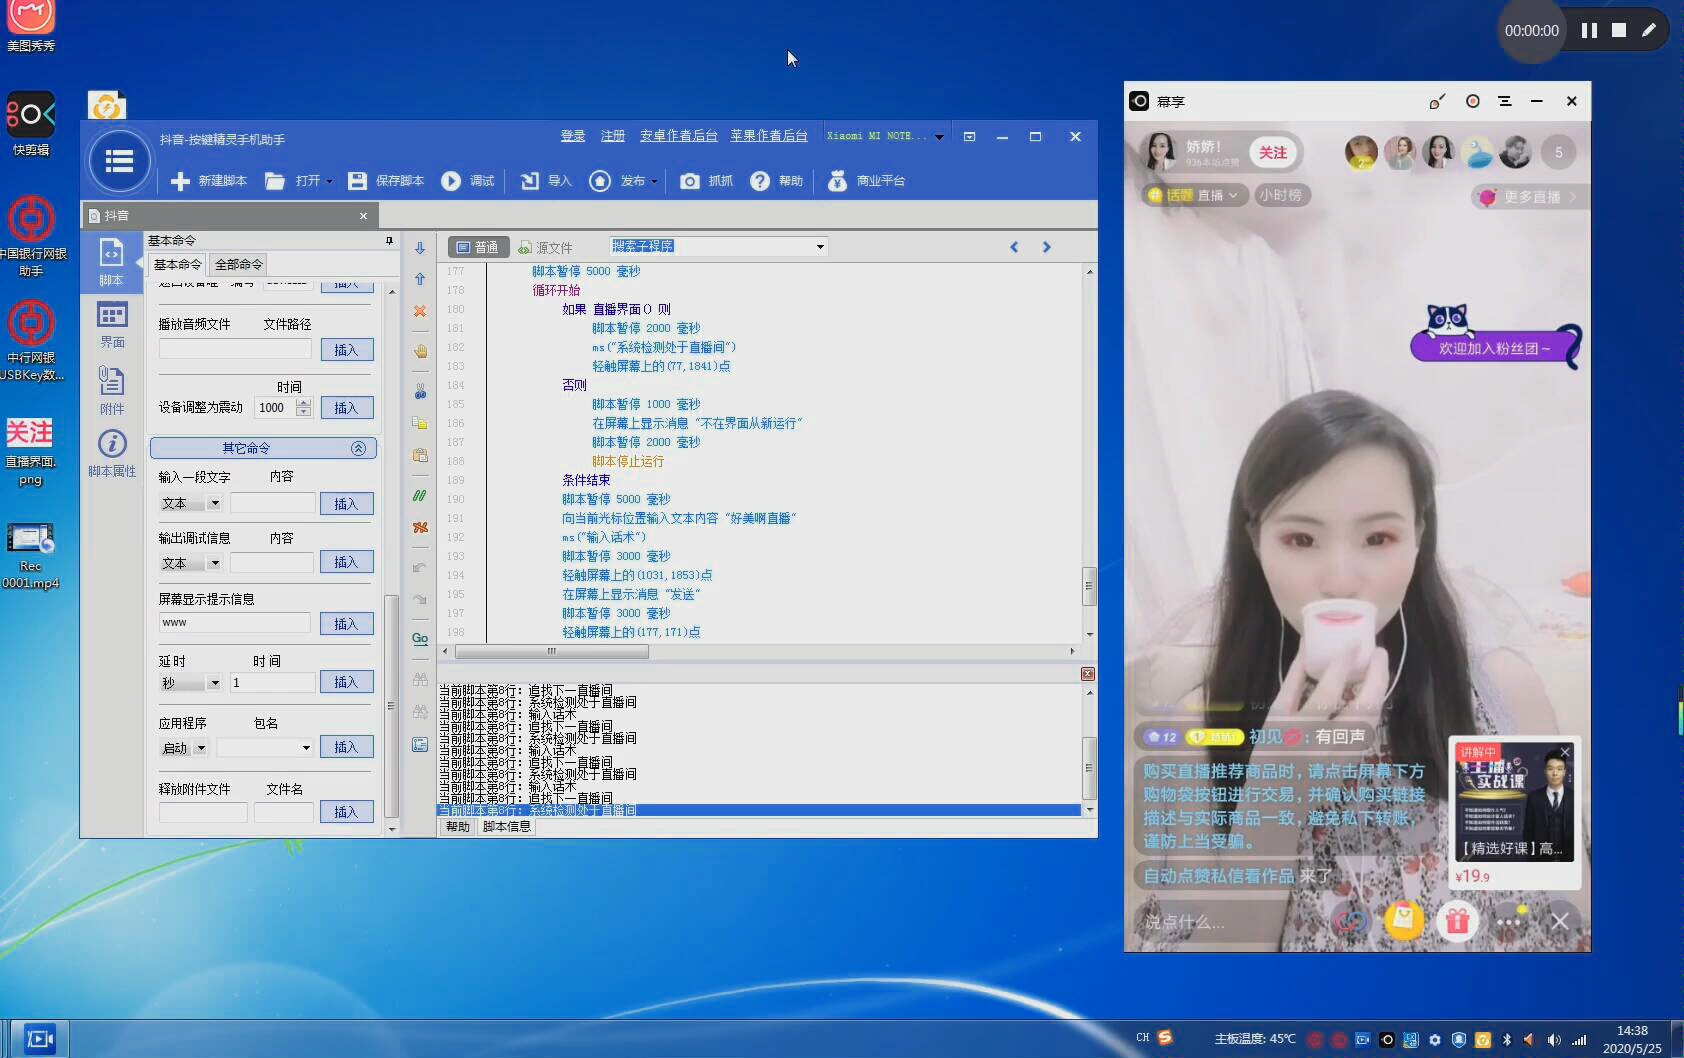Click the green comment slashes icon

[420, 495]
